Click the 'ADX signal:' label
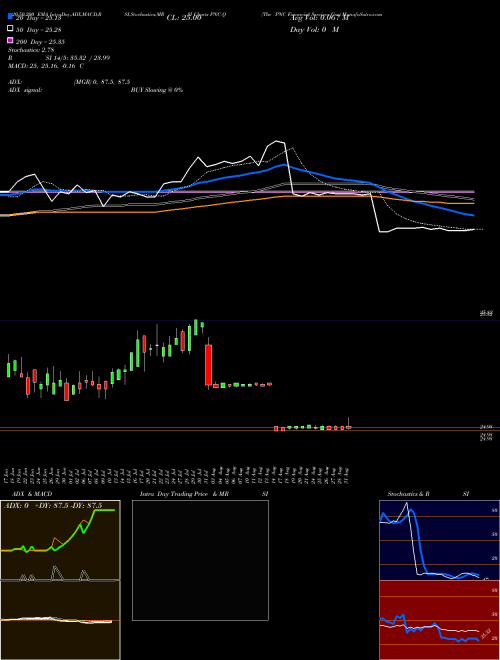 point(25,90)
